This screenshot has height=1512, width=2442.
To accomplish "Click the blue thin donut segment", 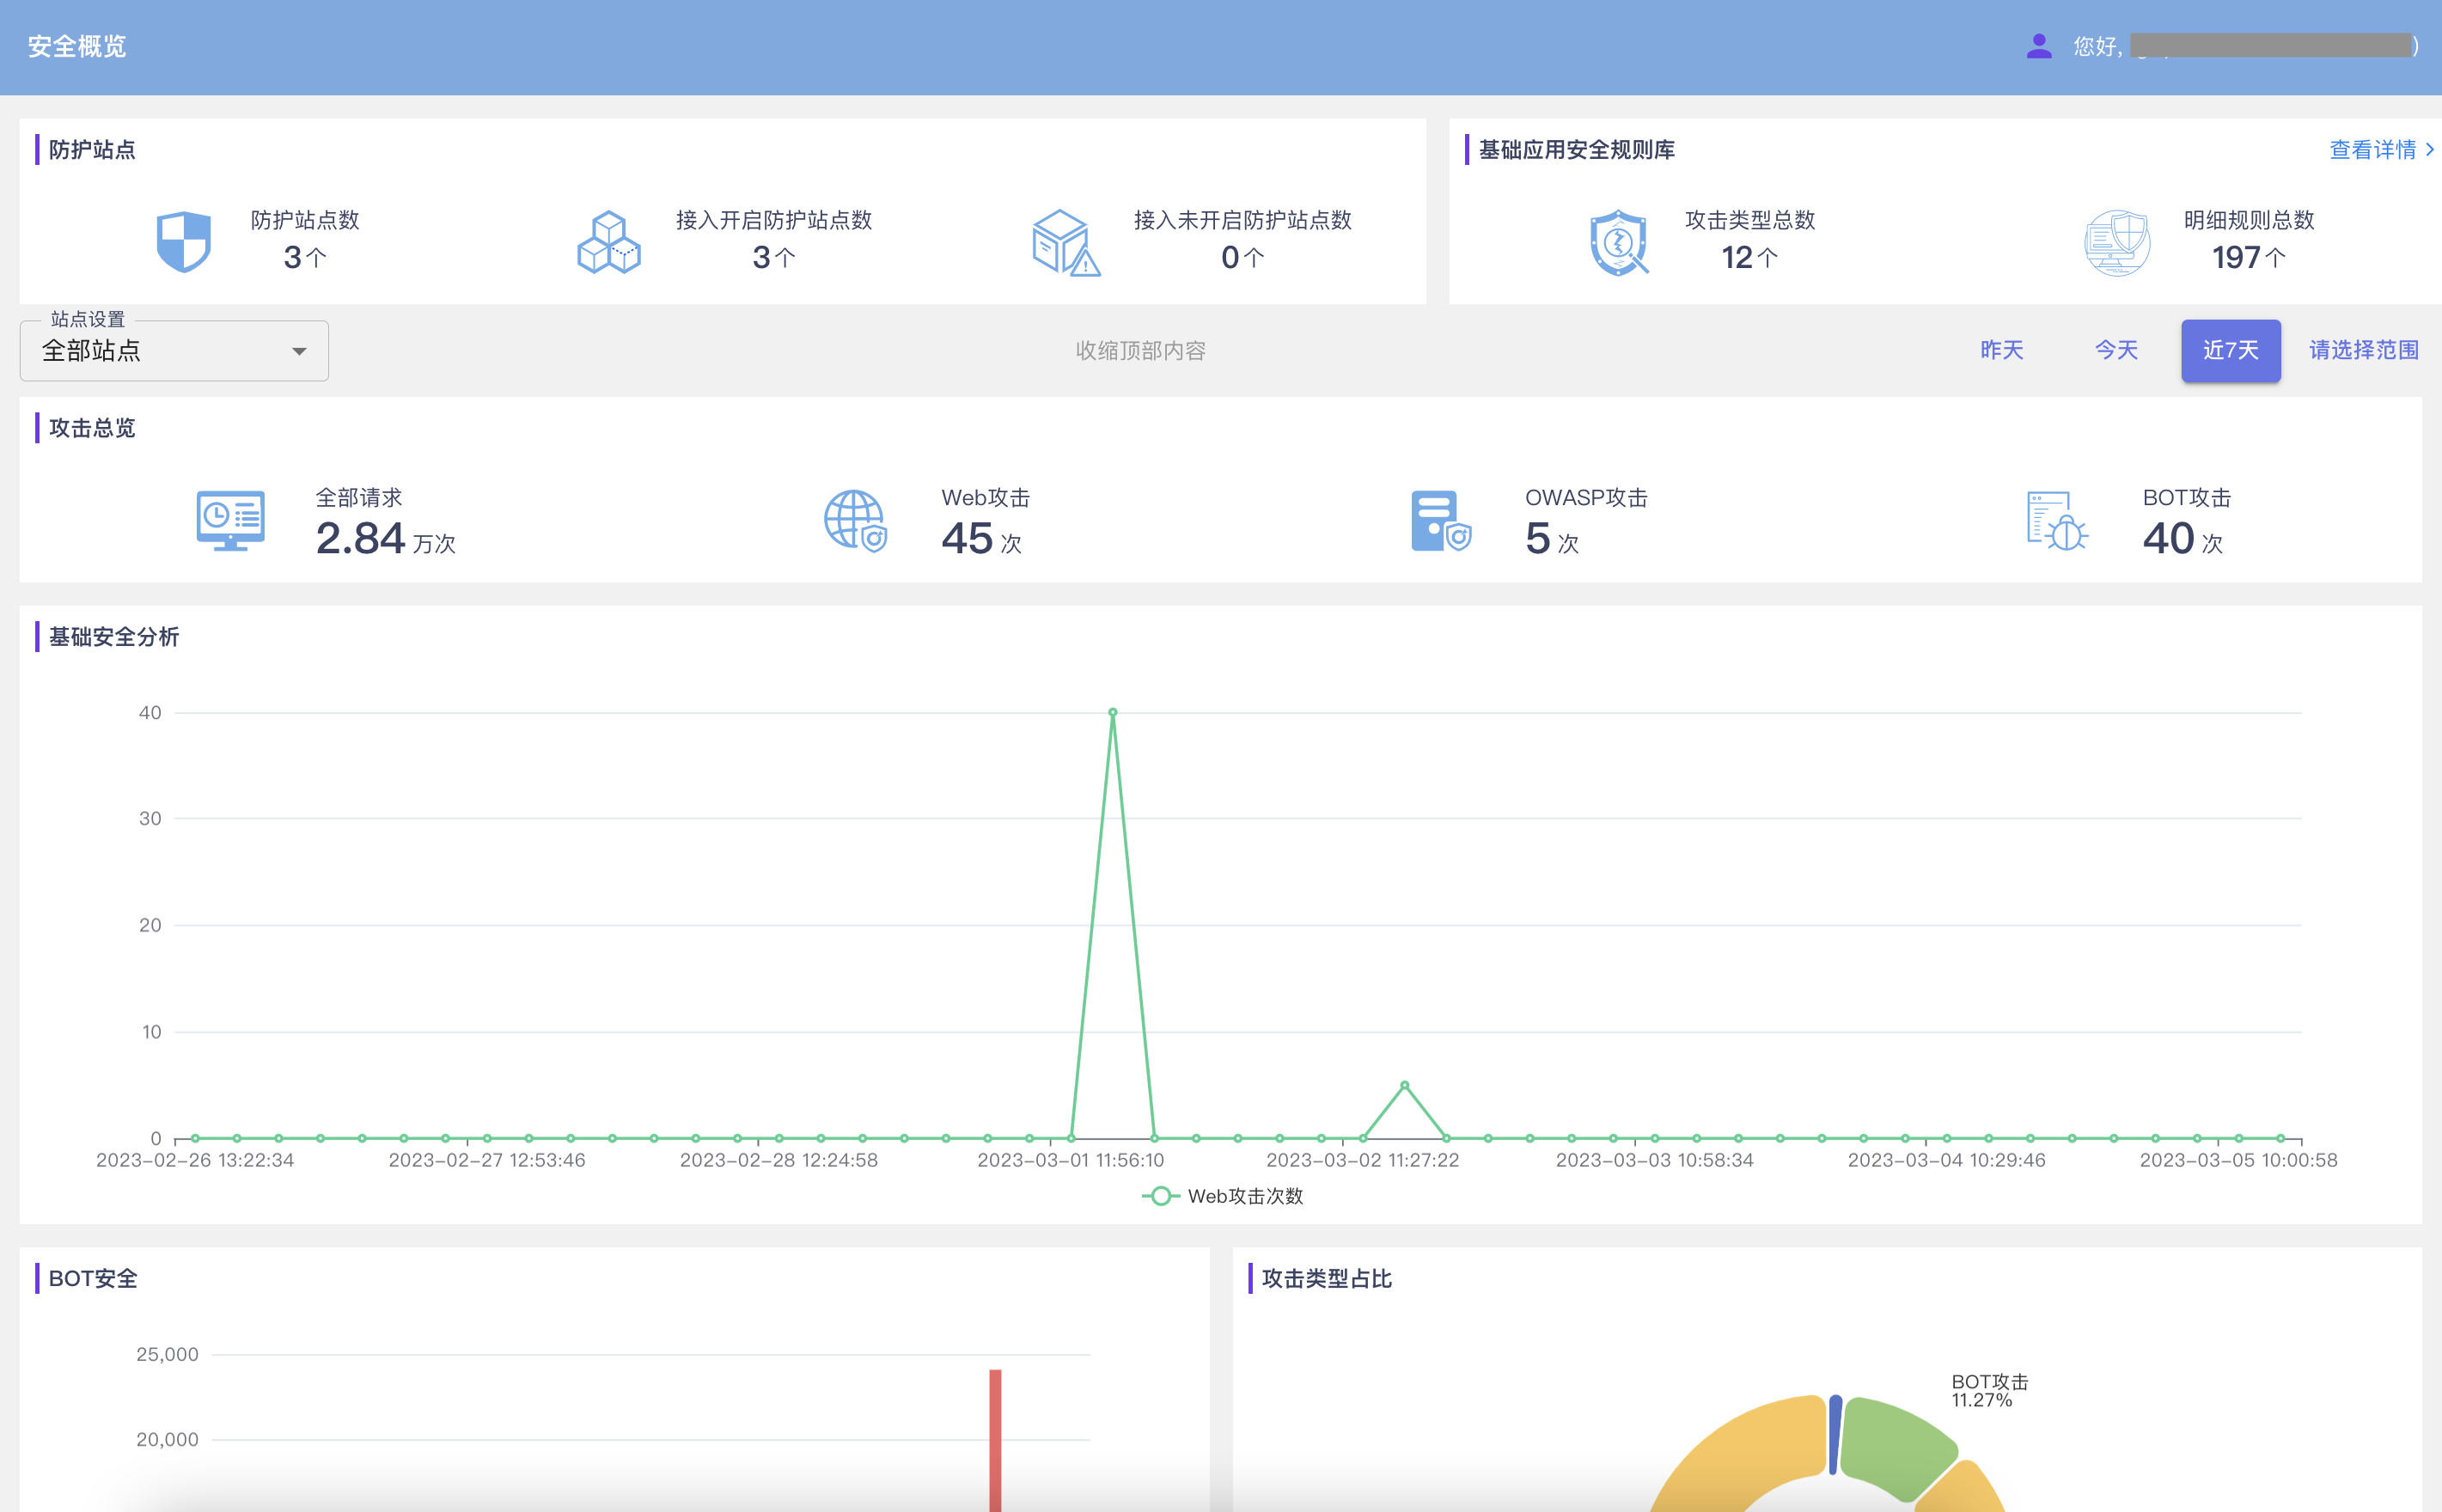I will tap(1835, 1434).
